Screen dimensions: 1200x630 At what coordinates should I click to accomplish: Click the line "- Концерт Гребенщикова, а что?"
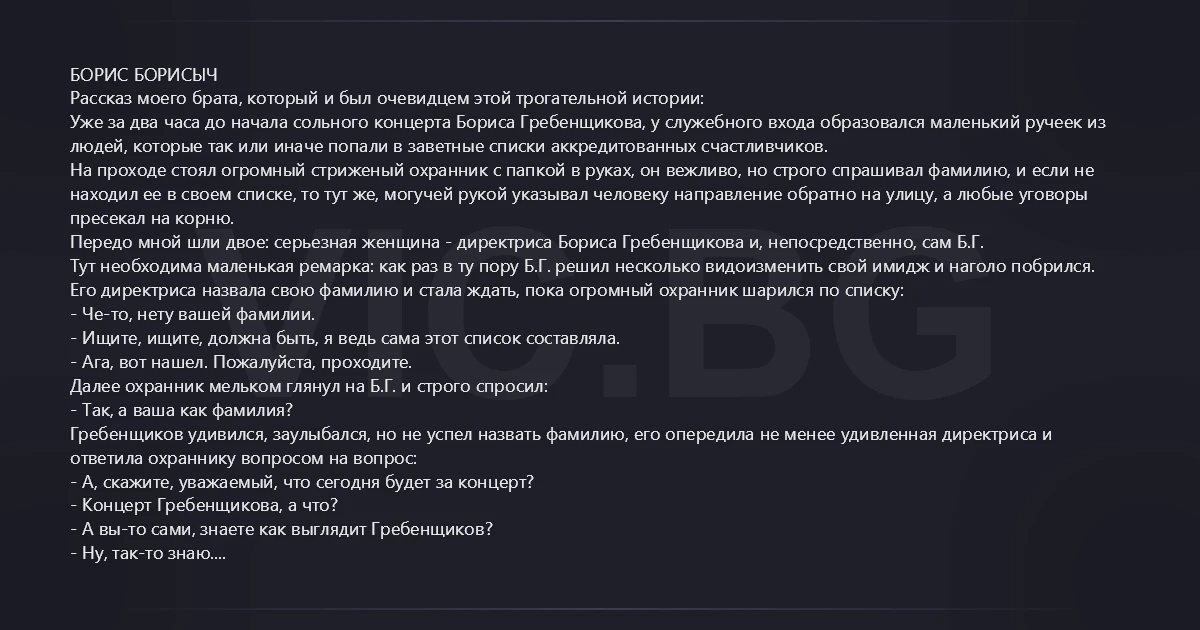(x=204, y=507)
